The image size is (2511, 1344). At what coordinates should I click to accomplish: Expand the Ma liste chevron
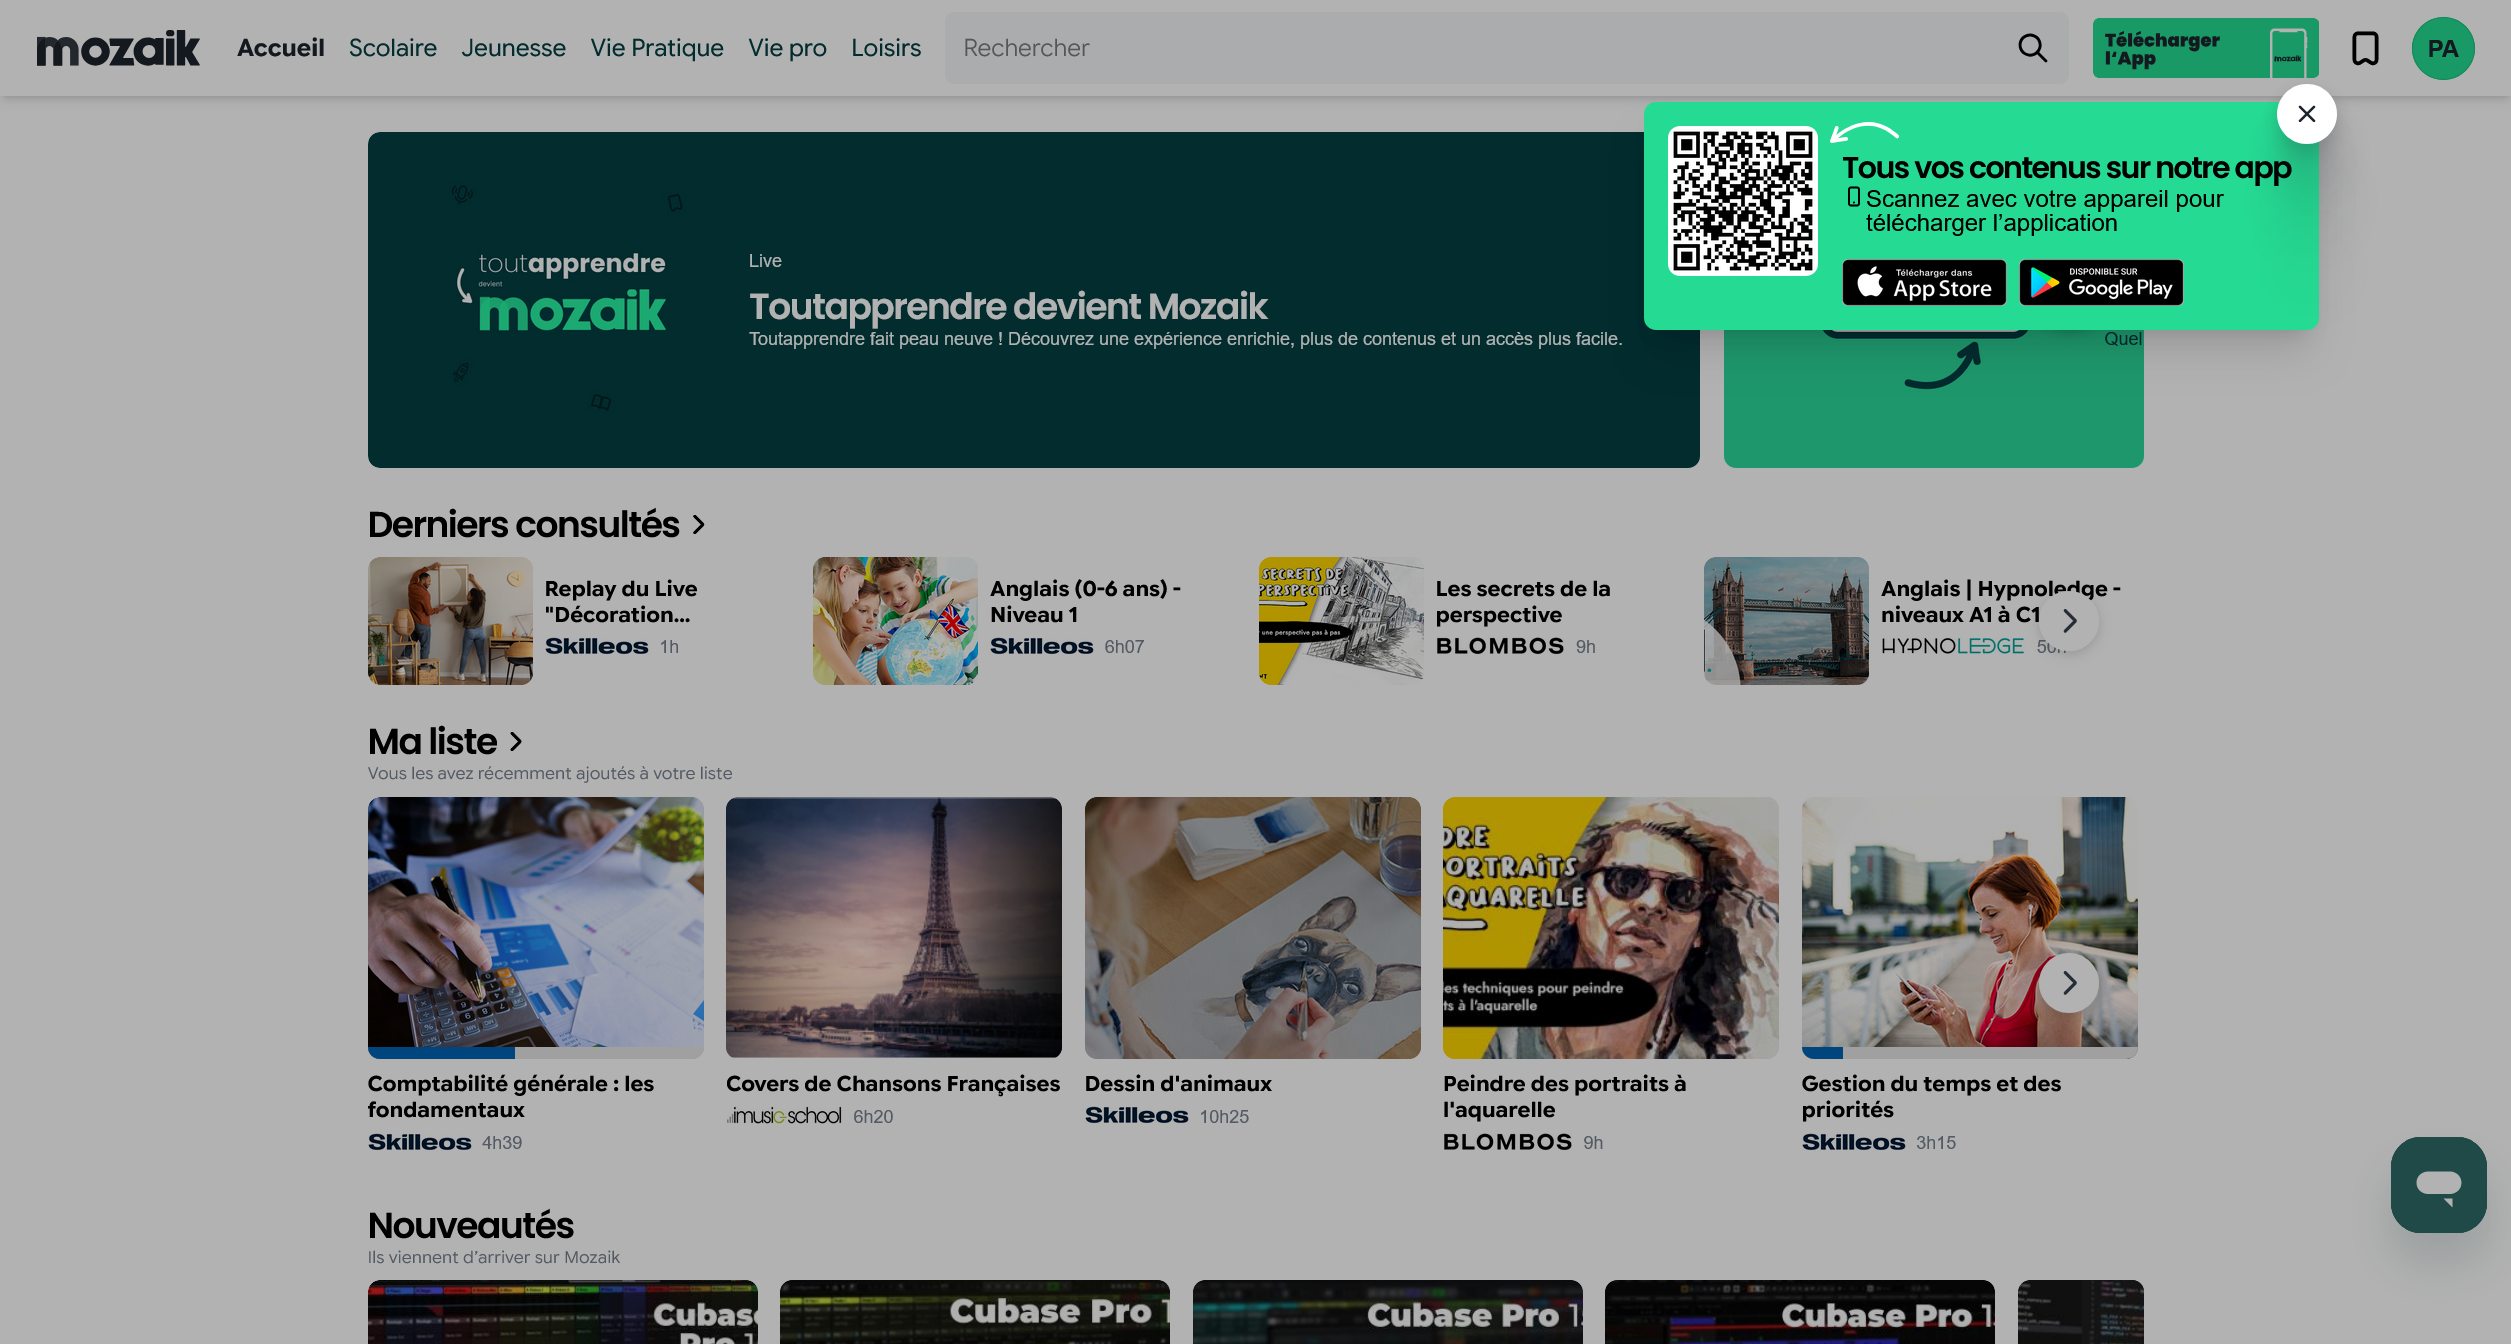click(x=516, y=742)
